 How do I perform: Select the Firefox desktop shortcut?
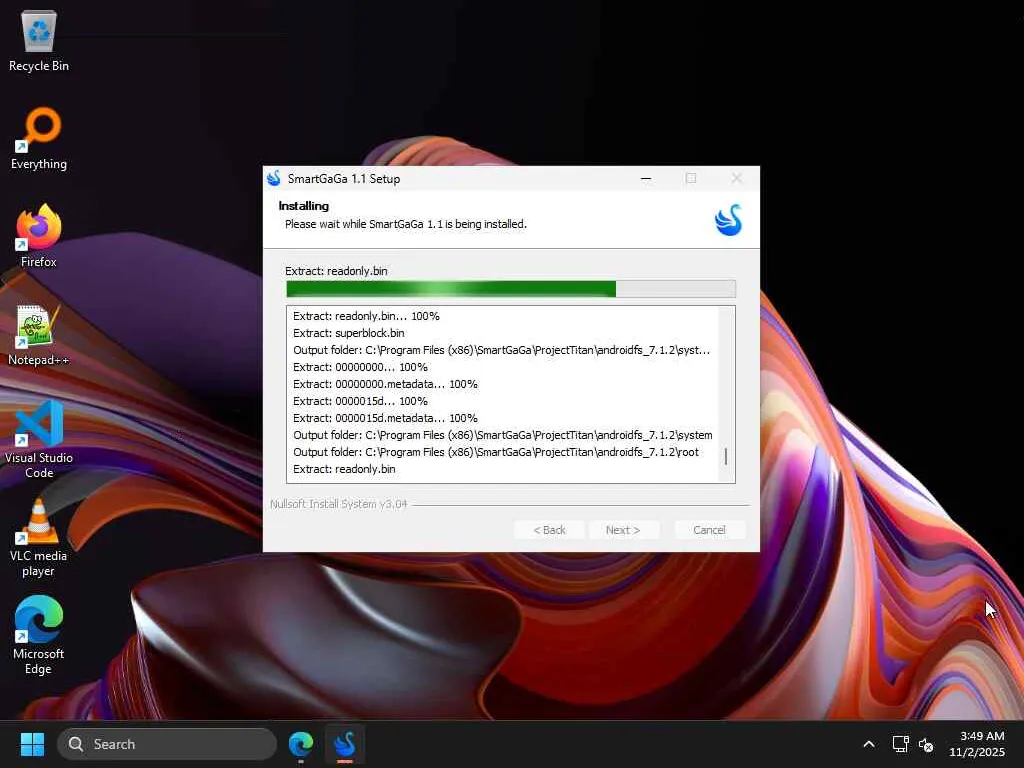(x=39, y=236)
